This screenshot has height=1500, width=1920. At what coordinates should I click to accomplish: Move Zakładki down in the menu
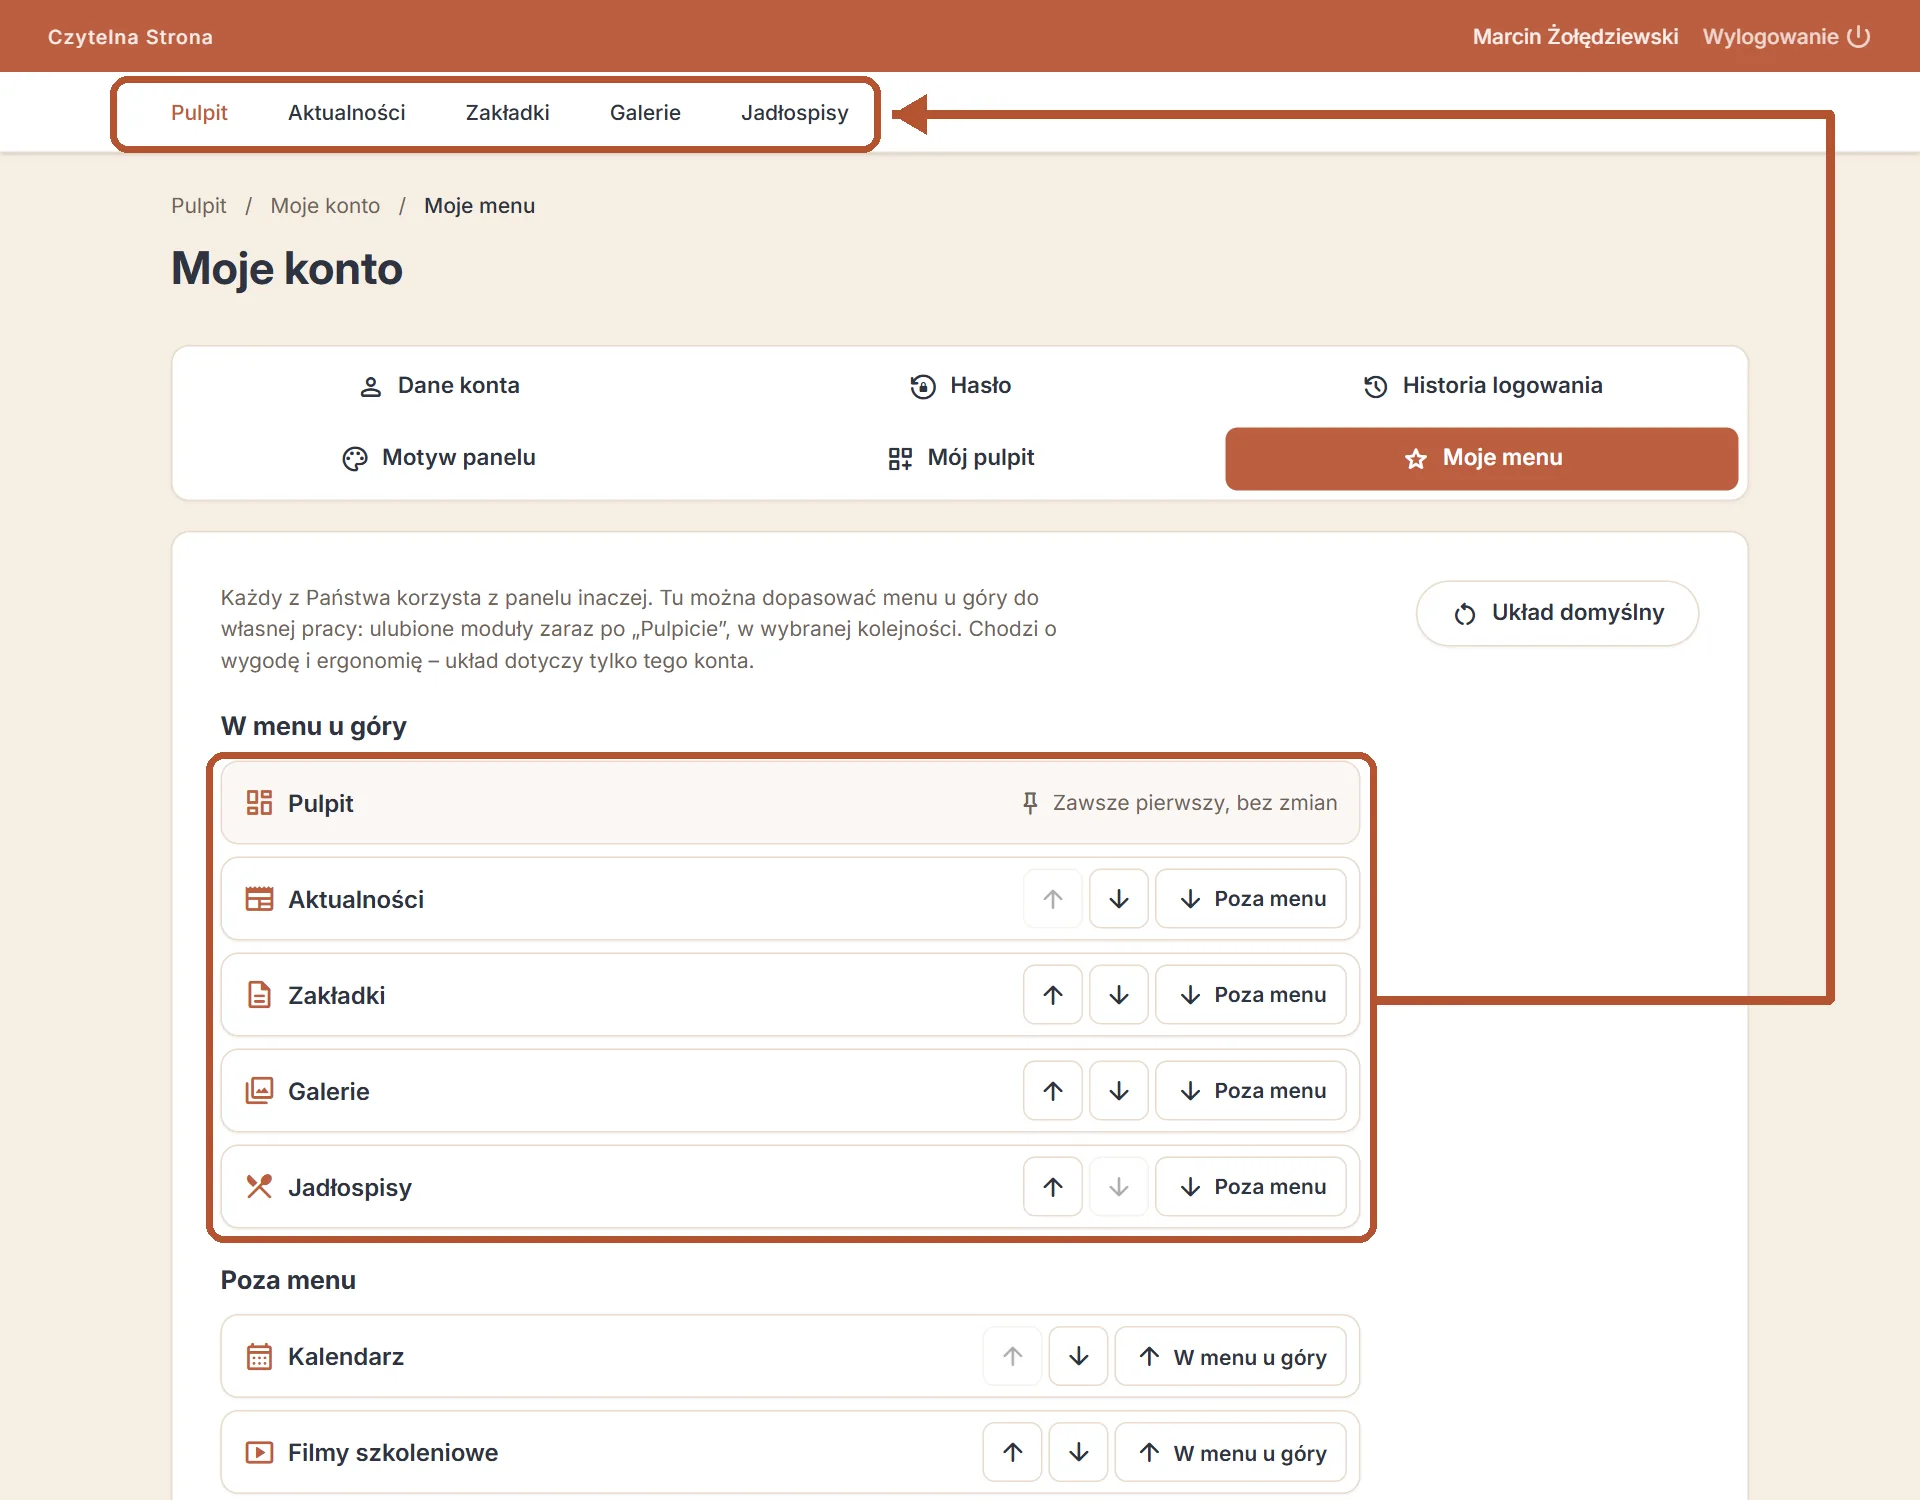point(1118,995)
